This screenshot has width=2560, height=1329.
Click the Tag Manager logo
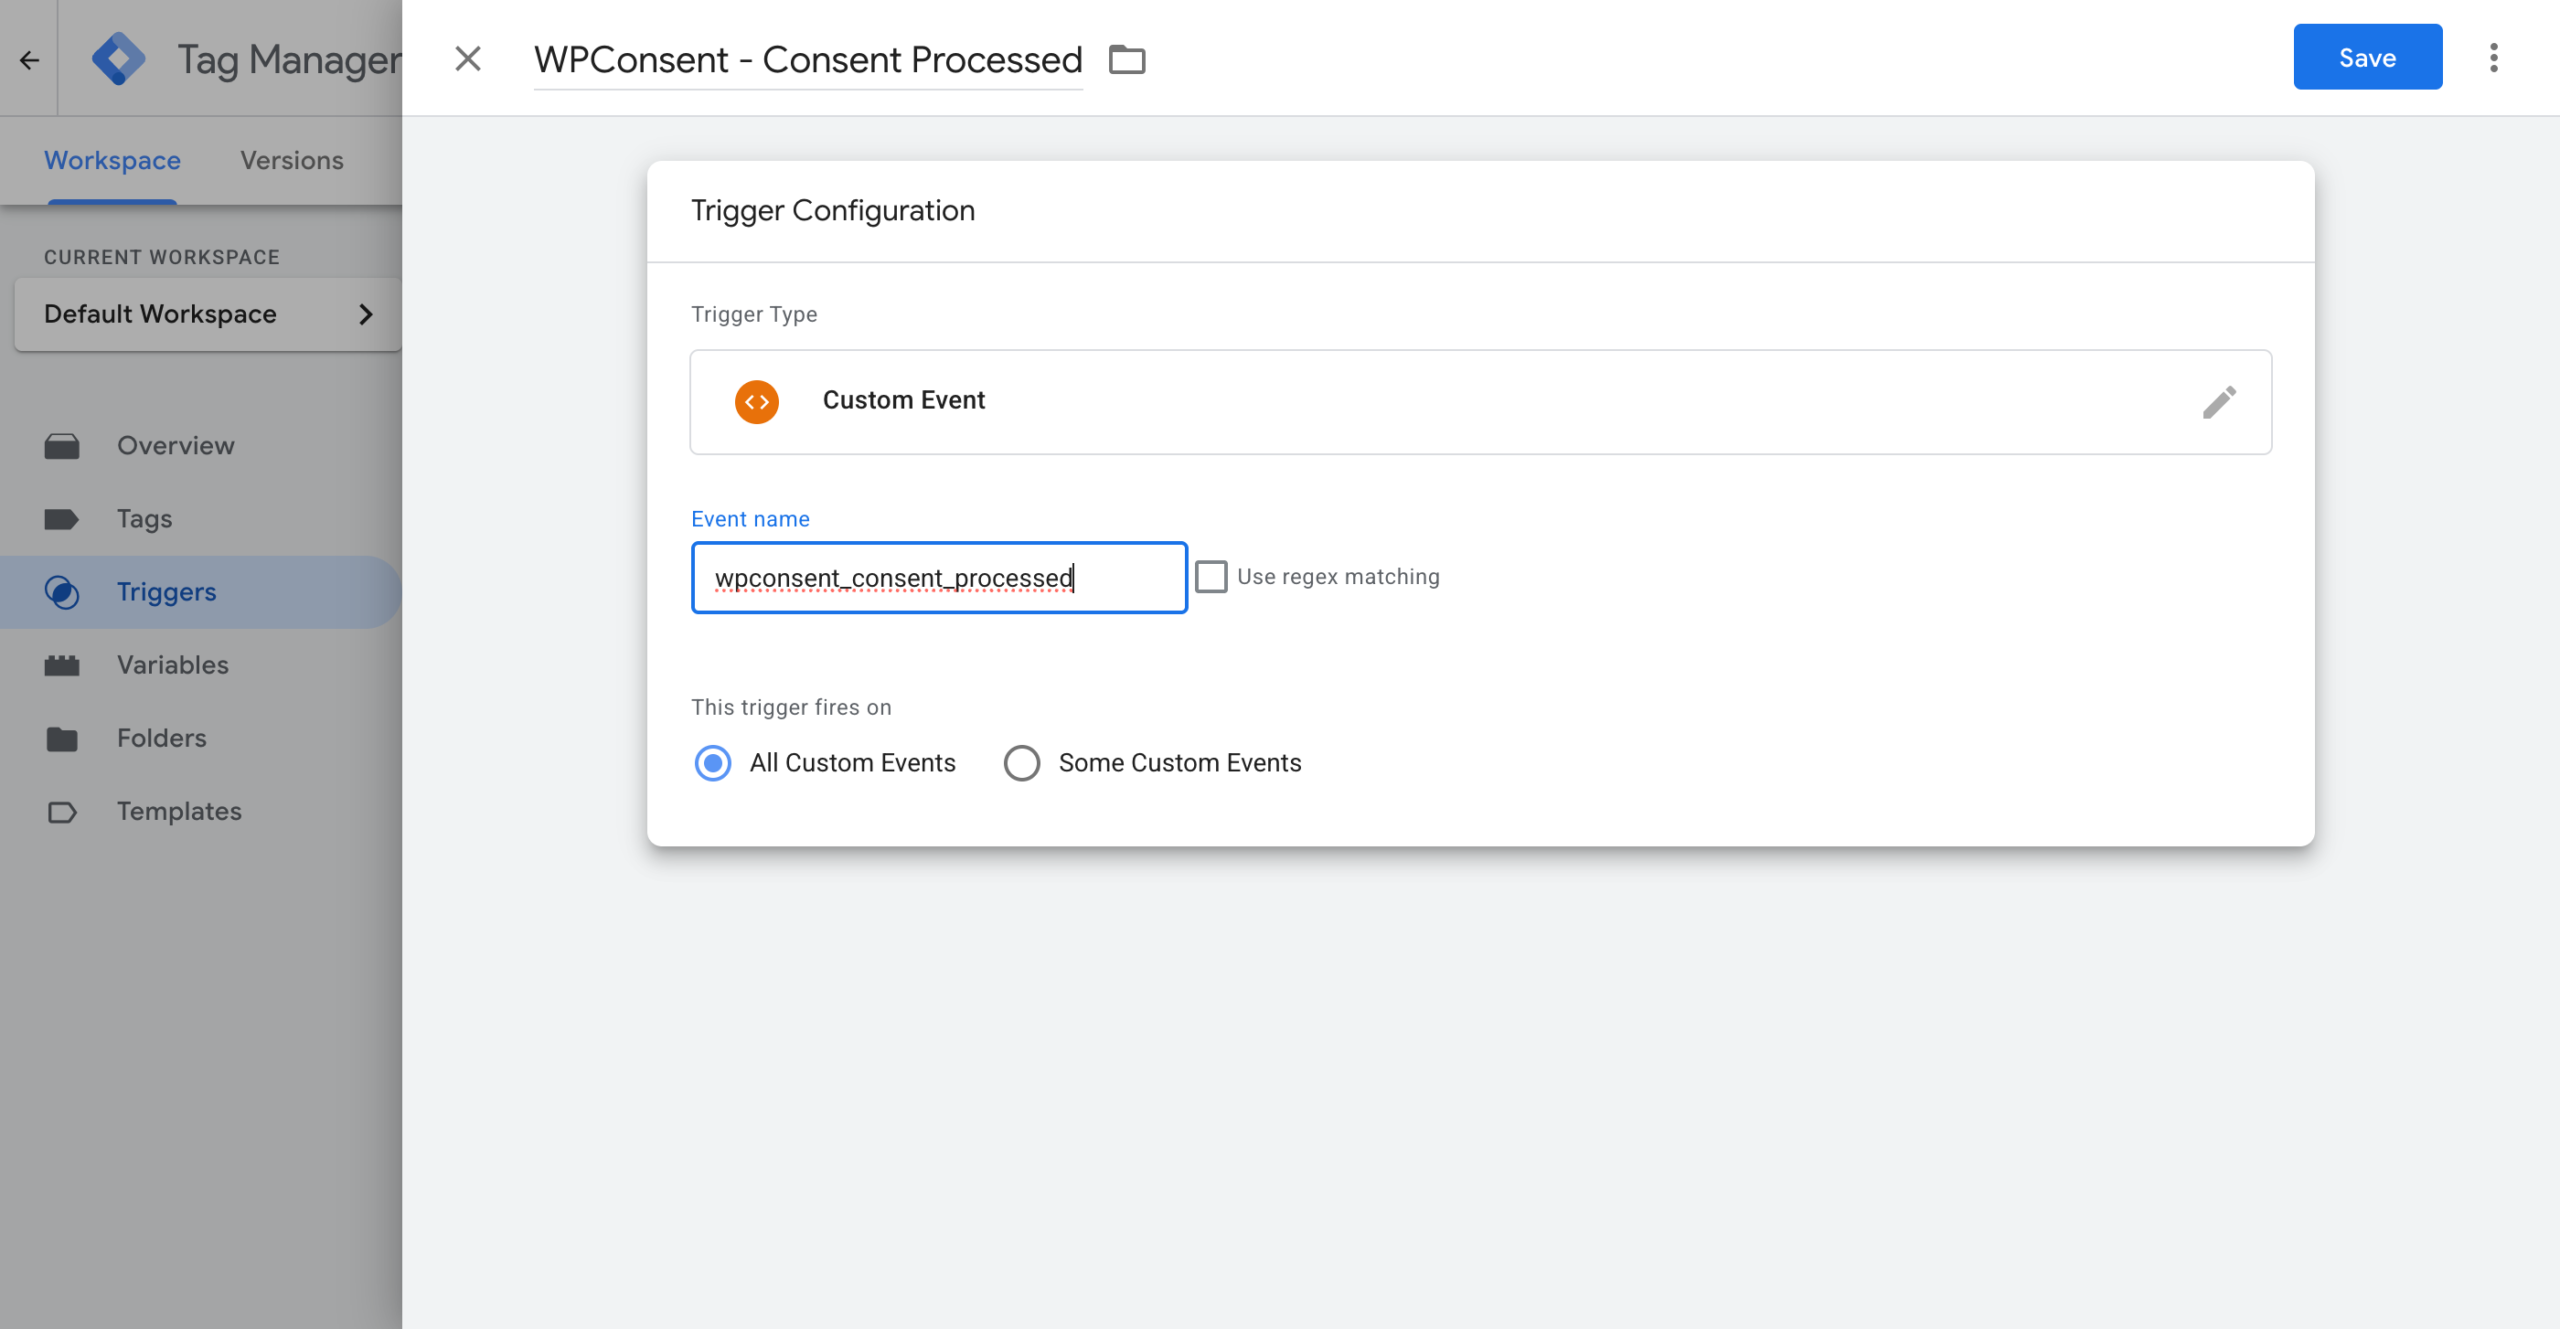[x=118, y=57]
